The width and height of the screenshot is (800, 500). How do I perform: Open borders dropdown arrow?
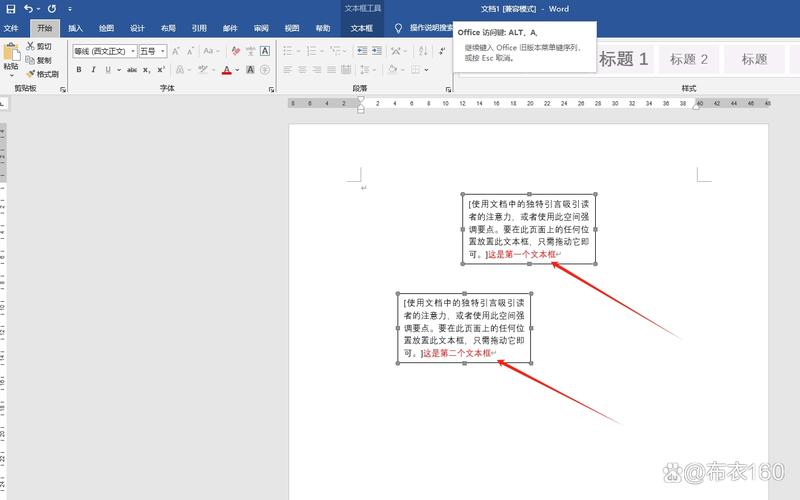click(427, 70)
